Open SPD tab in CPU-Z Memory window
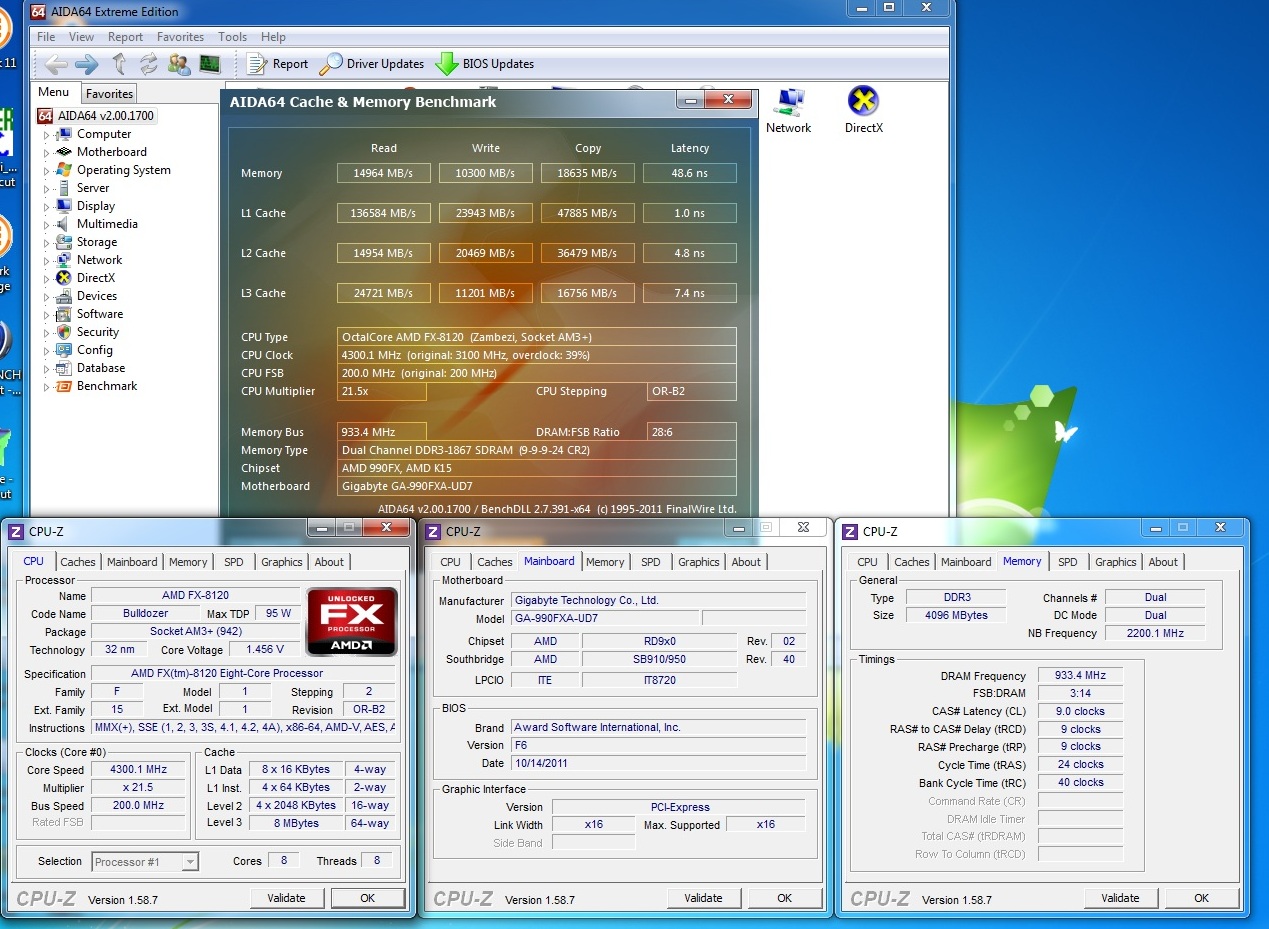The width and height of the screenshot is (1269, 929). [1067, 562]
